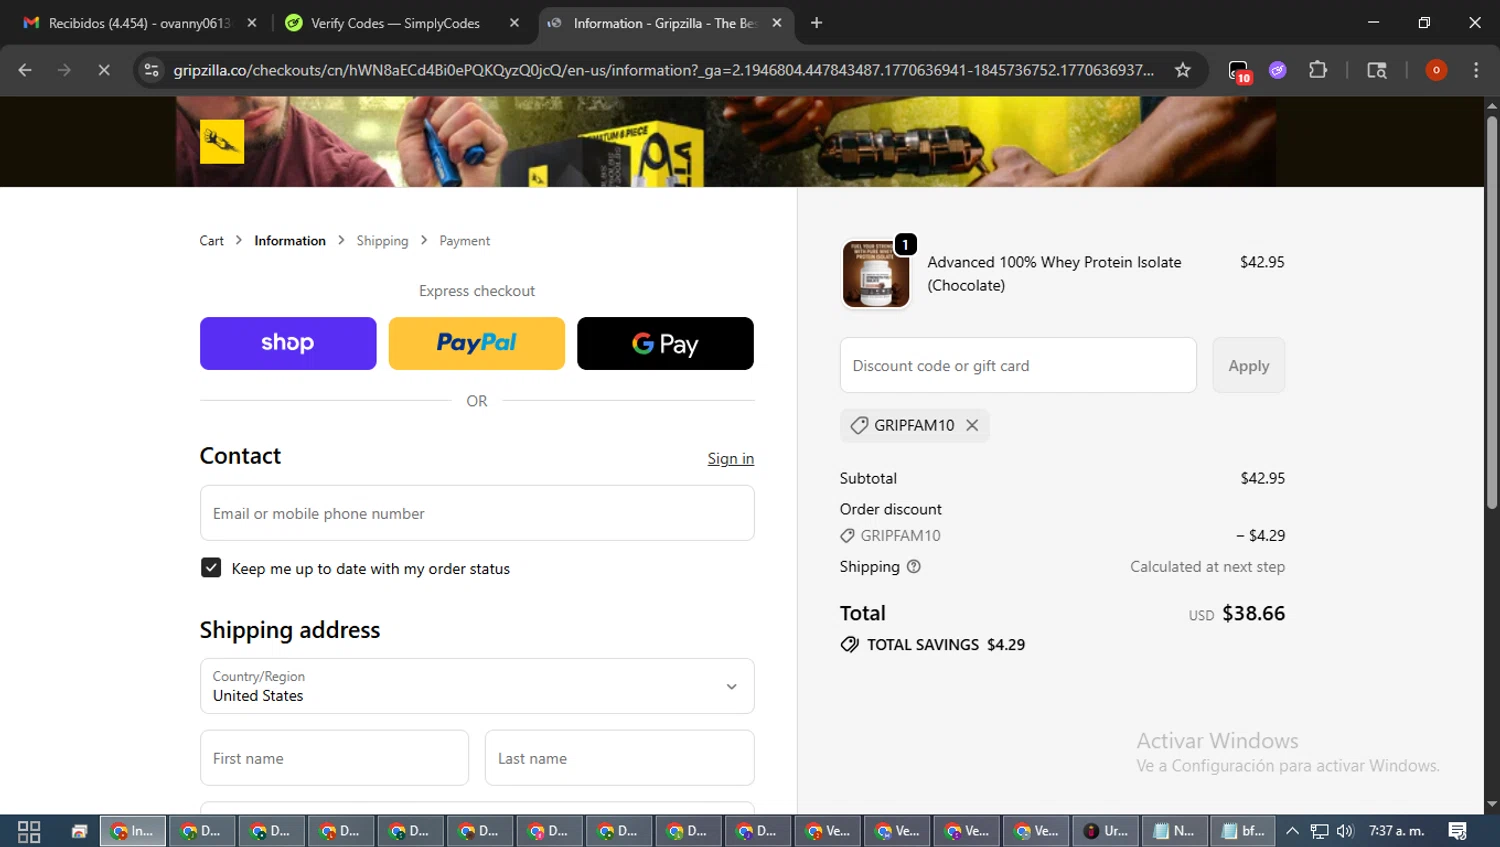
Task: Go back with browser back arrow
Action: [x=25, y=70]
